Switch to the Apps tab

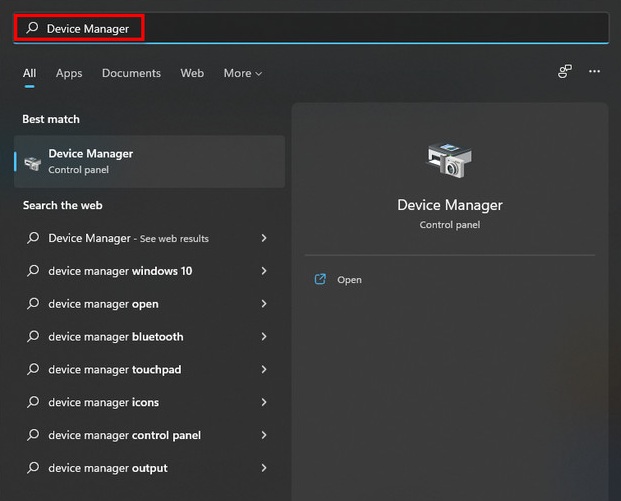pyautogui.click(x=69, y=73)
